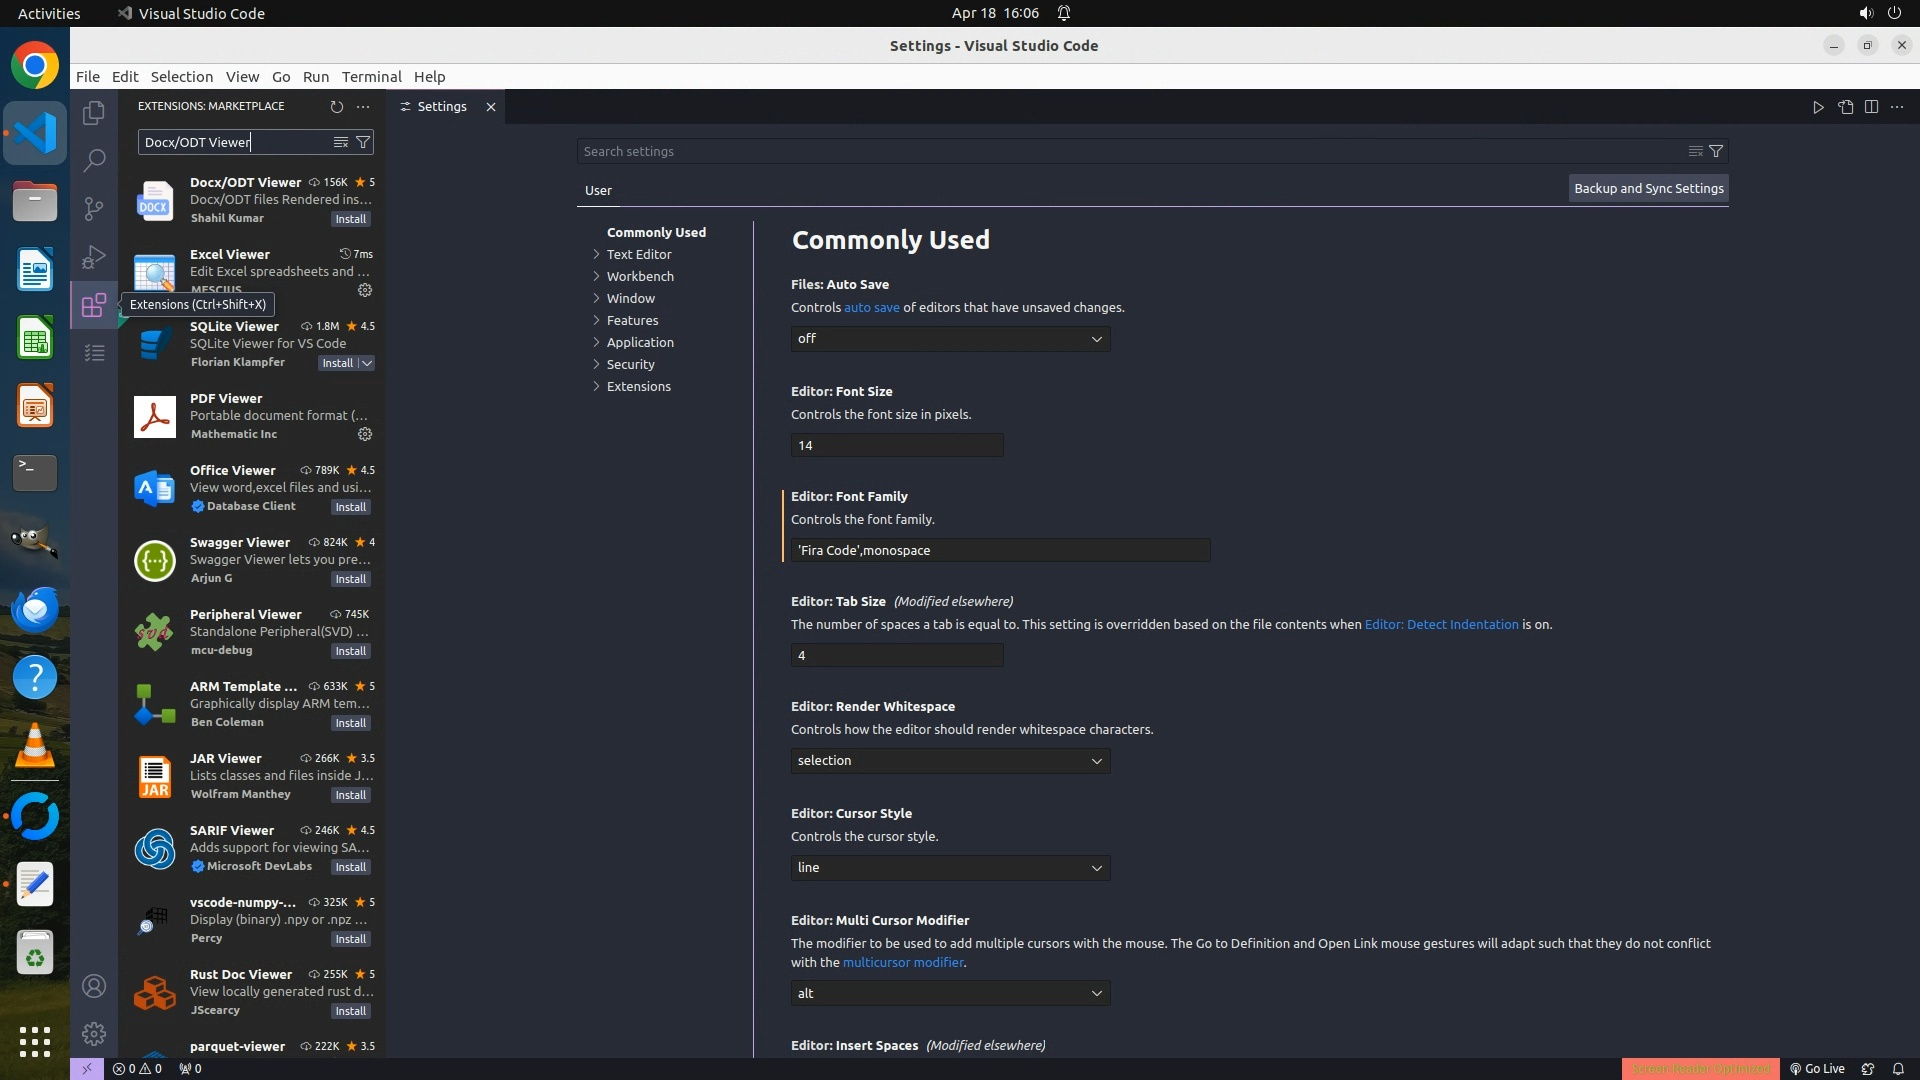The image size is (1920, 1080).
Task: Expand the Workbench settings category
Action: click(x=639, y=276)
